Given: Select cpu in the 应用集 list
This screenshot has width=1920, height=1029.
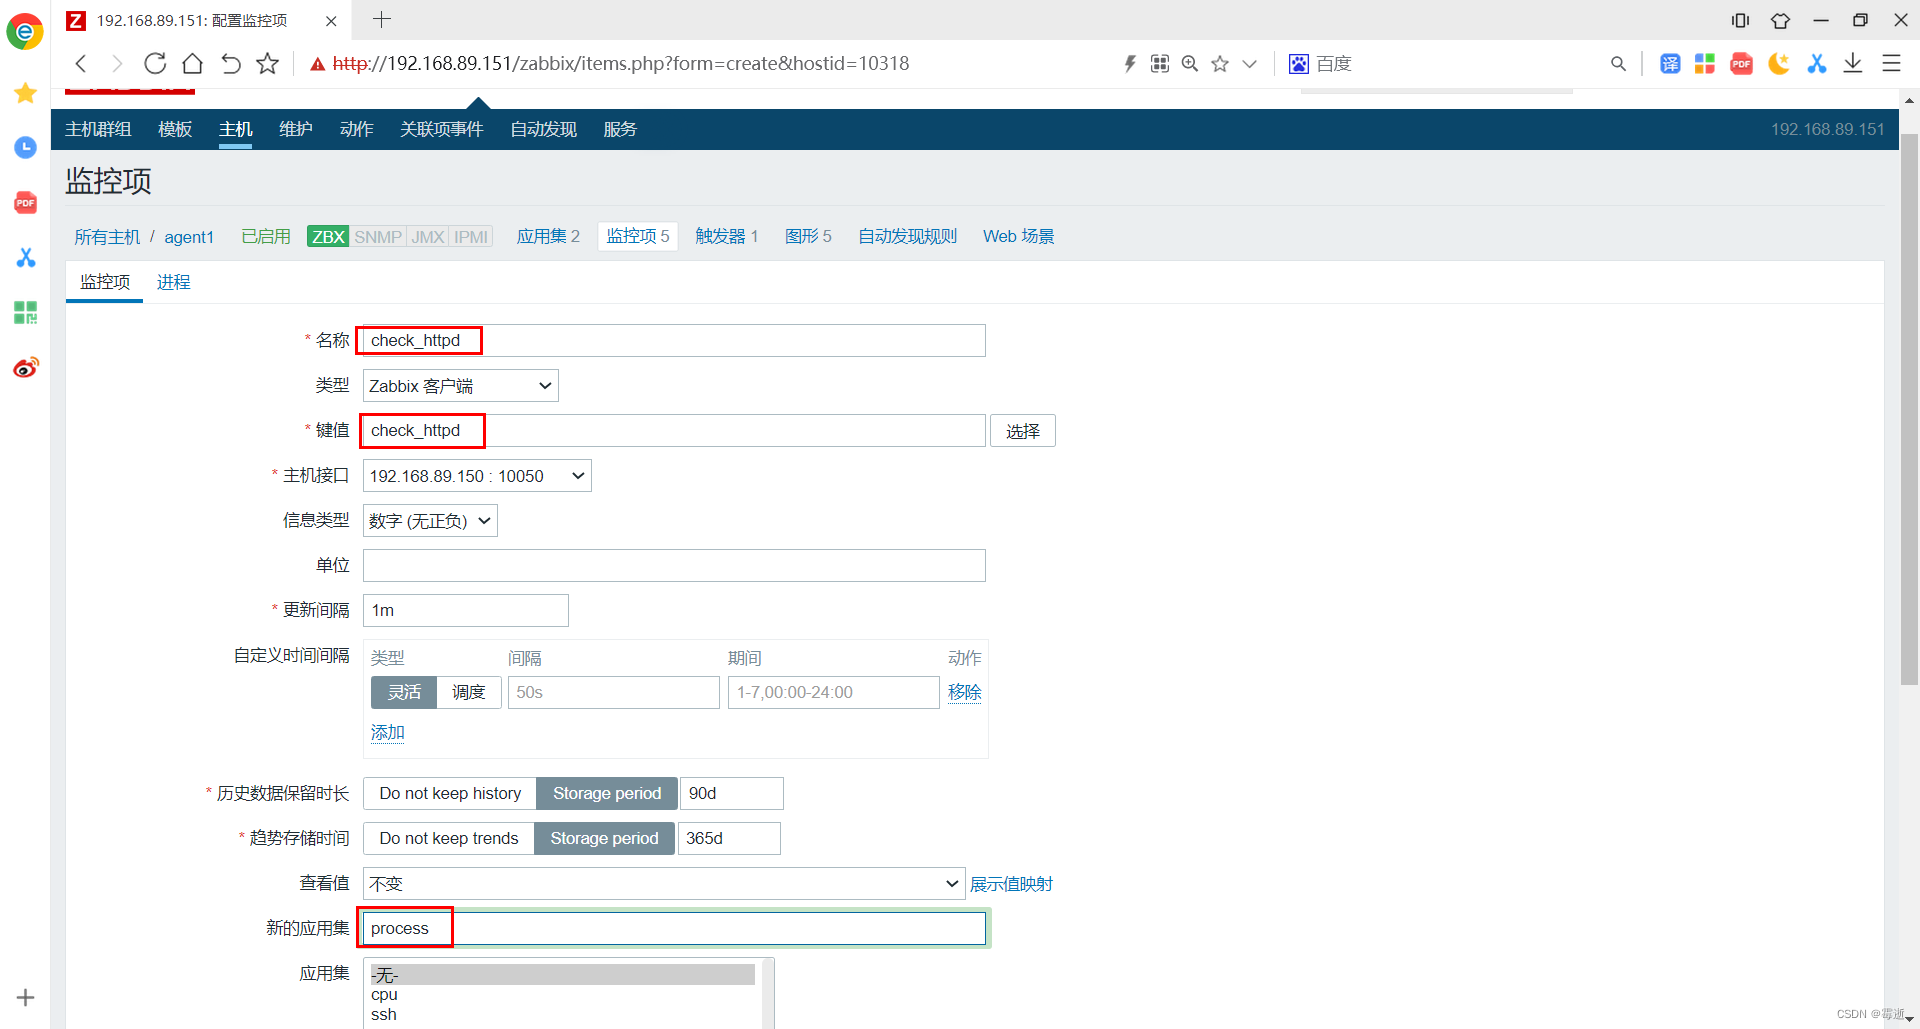Looking at the screenshot, I should 384,995.
